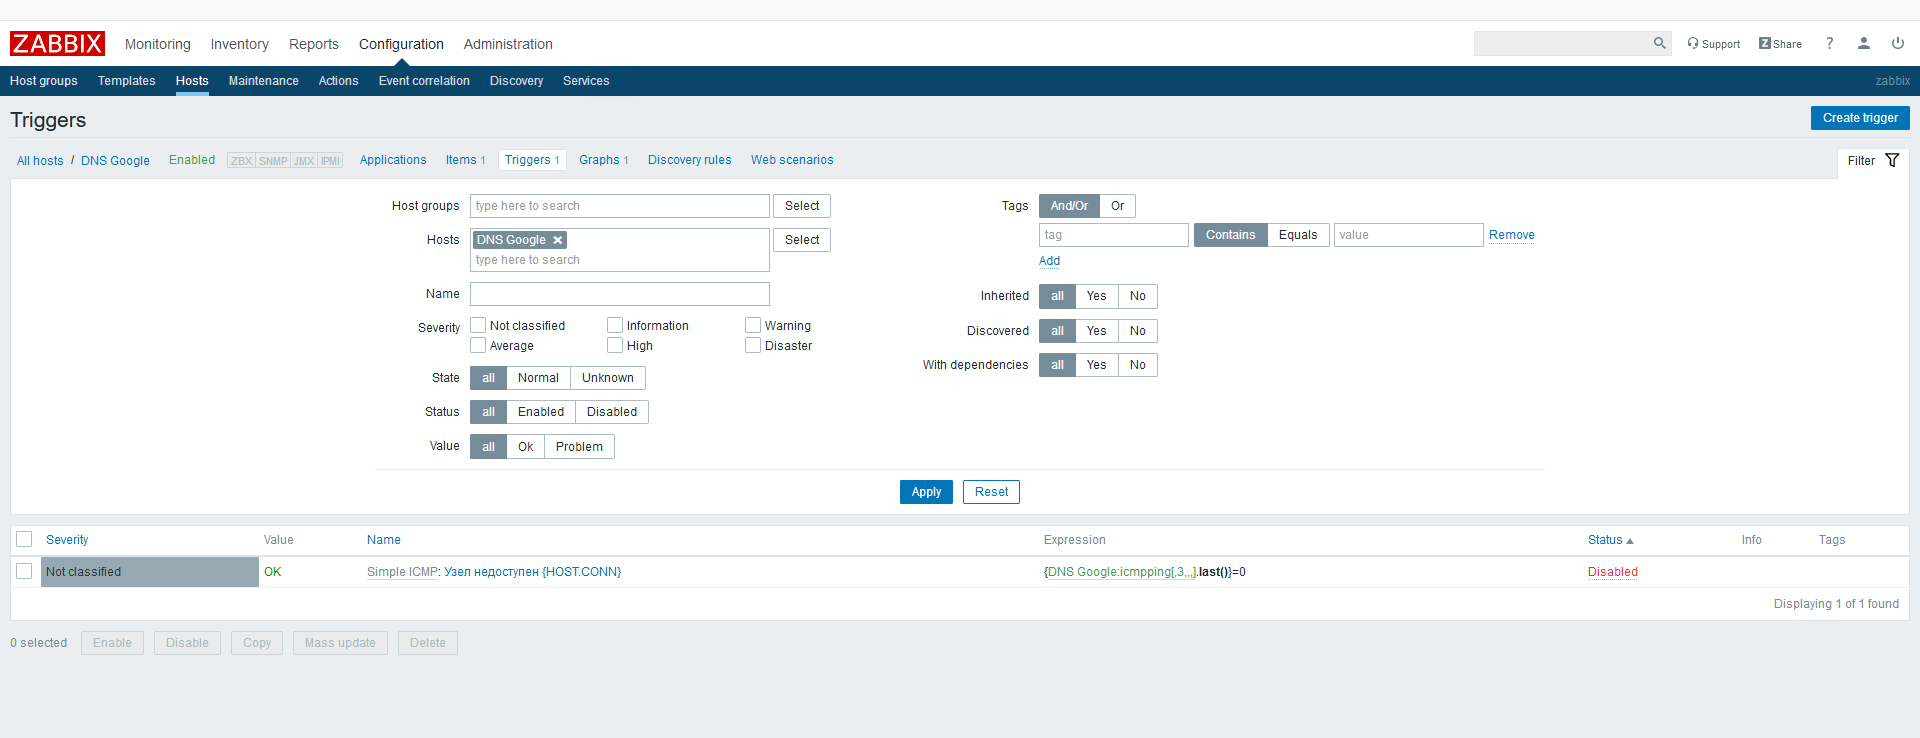Open the help question mark

[1829, 44]
